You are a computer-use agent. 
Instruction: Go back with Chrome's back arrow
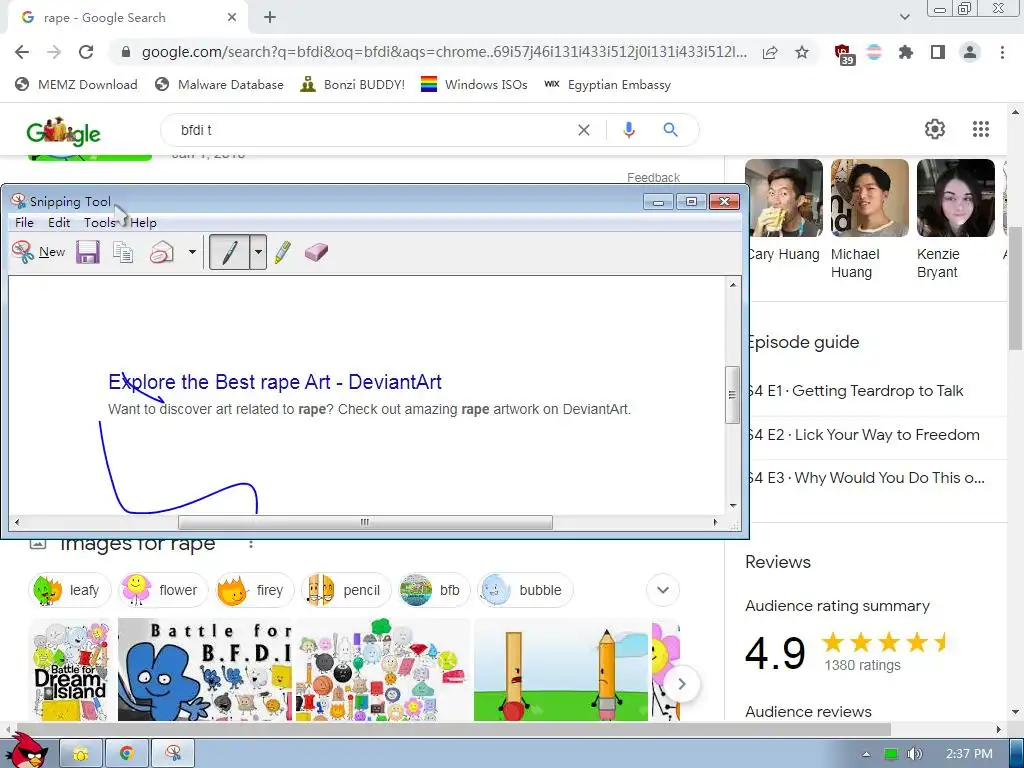[x=22, y=52]
